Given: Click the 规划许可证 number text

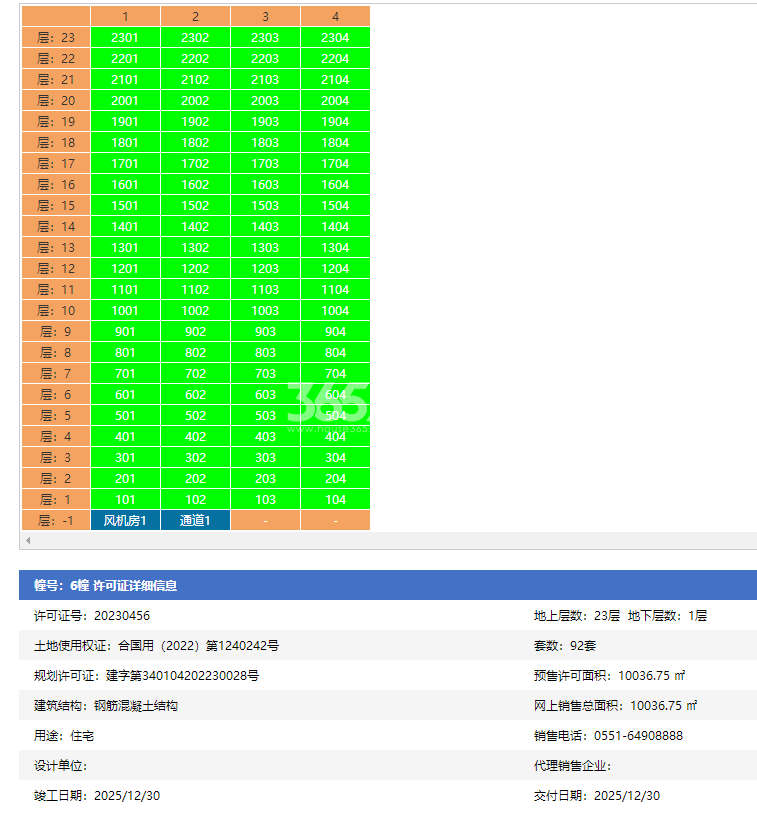Looking at the screenshot, I should tap(182, 676).
